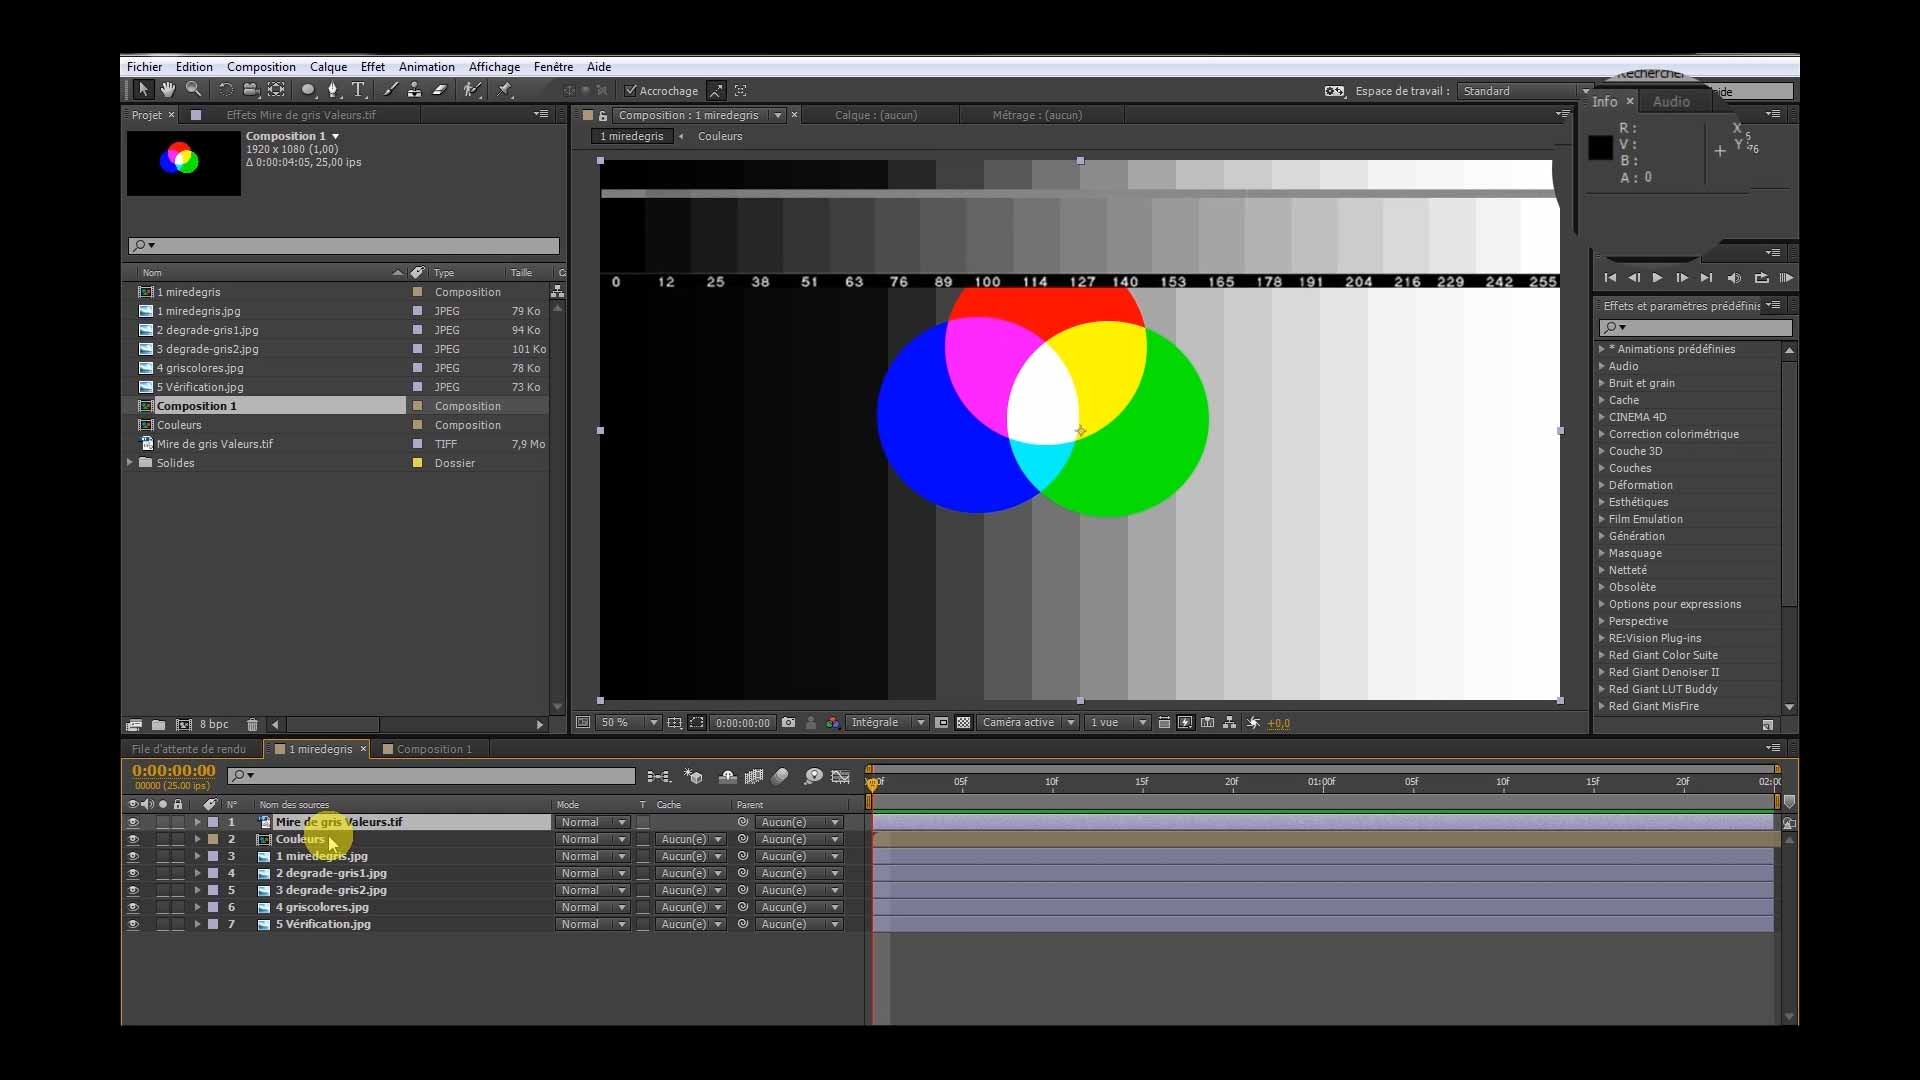Select the Hand tool

[x=168, y=90]
